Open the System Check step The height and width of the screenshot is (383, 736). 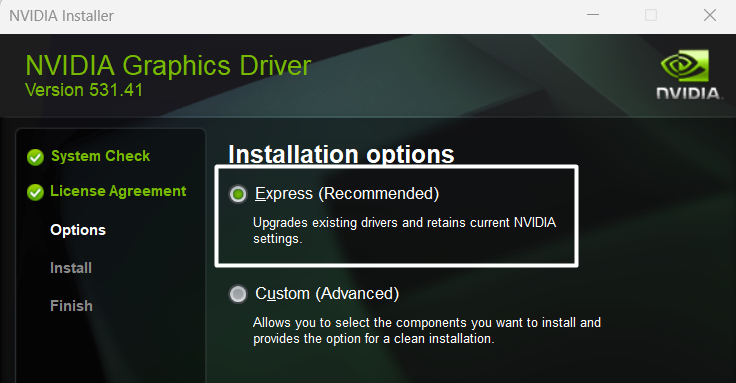pos(100,156)
